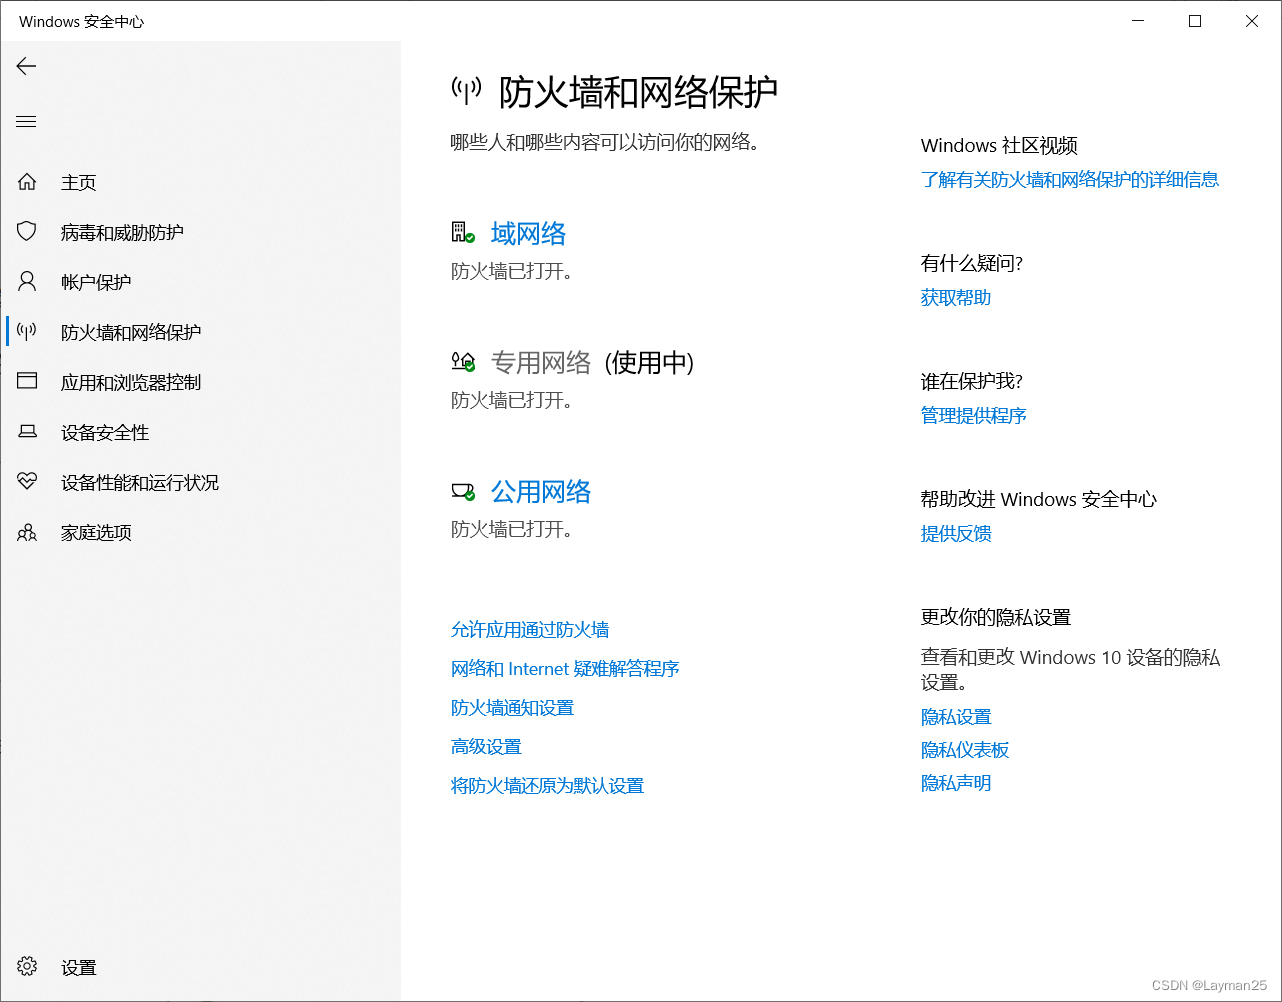The image size is (1282, 1002).
Task: Click the 获取帮助 link
Action: [x=956, y=297]
